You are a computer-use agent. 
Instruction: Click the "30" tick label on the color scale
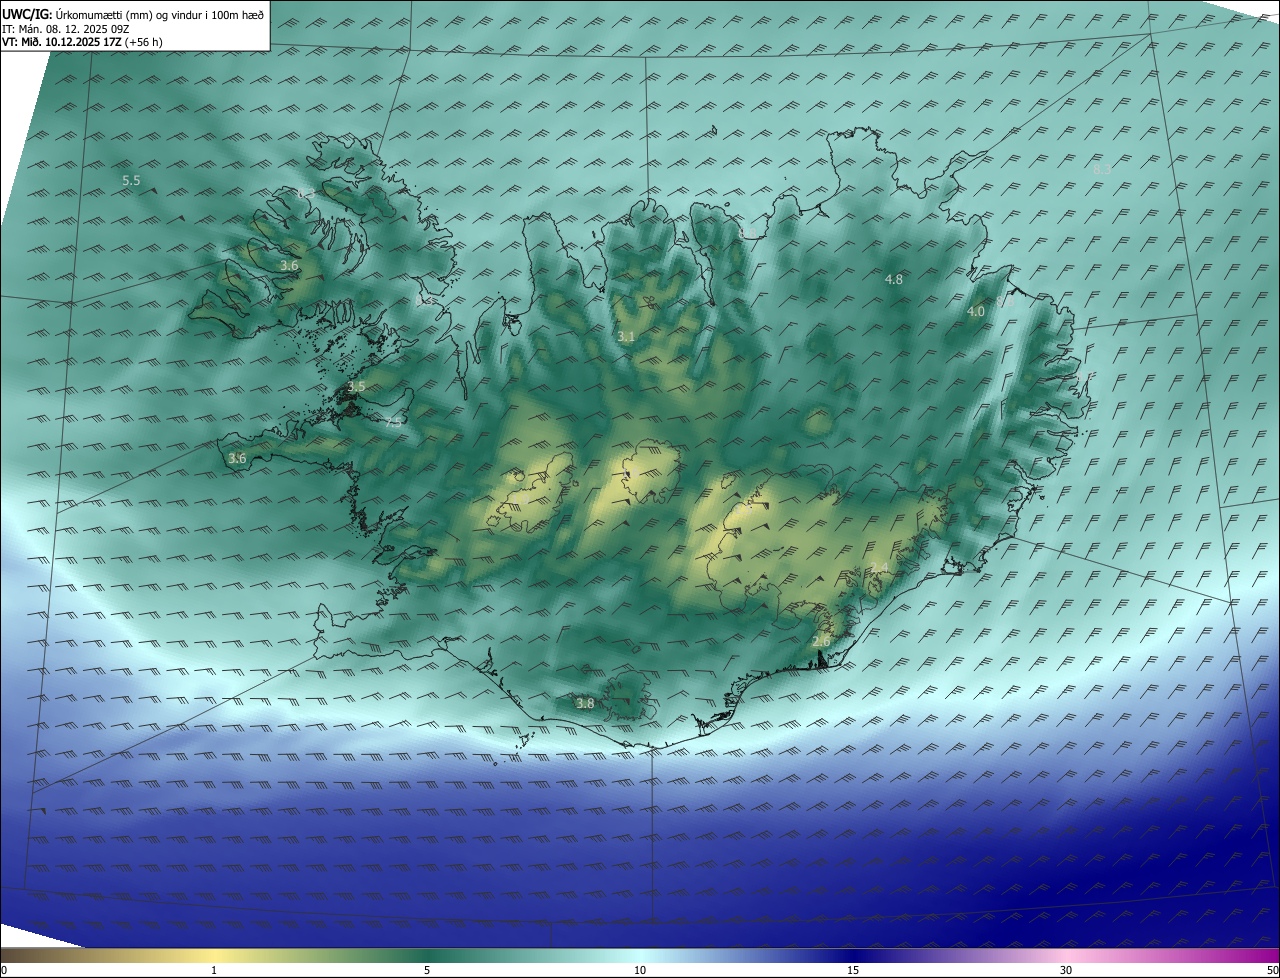coord(1066,970)
